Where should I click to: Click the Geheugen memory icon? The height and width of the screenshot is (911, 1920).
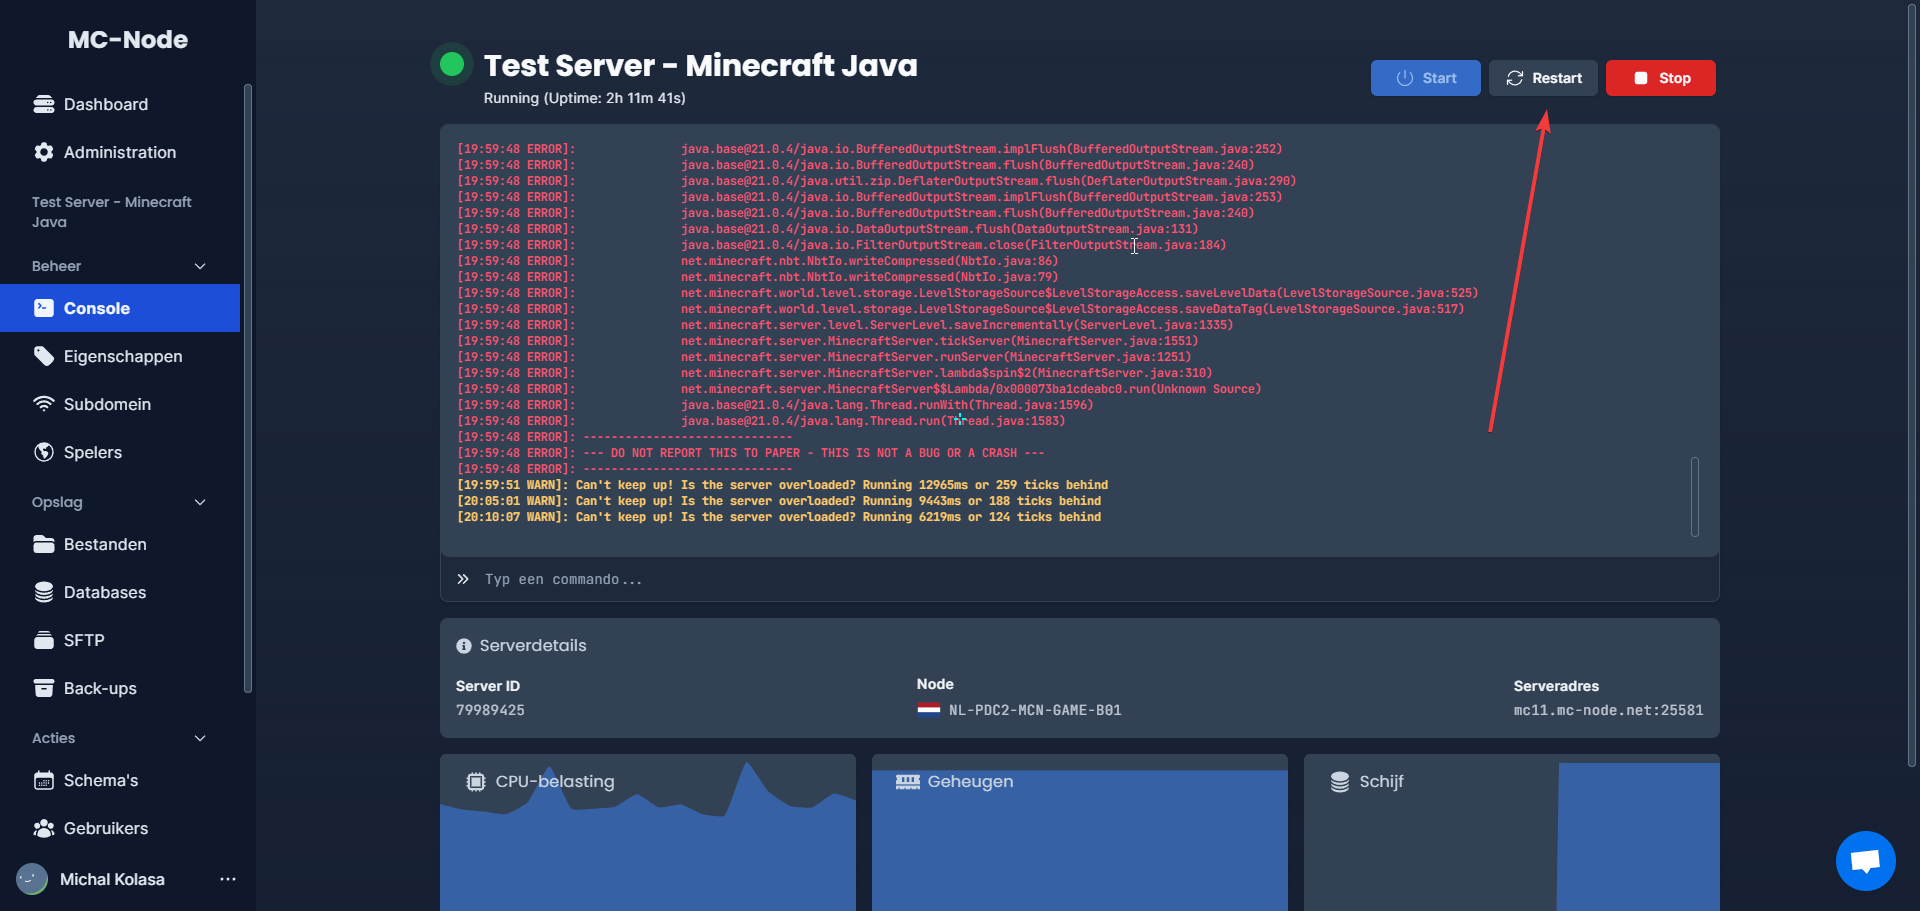(908, 781)
